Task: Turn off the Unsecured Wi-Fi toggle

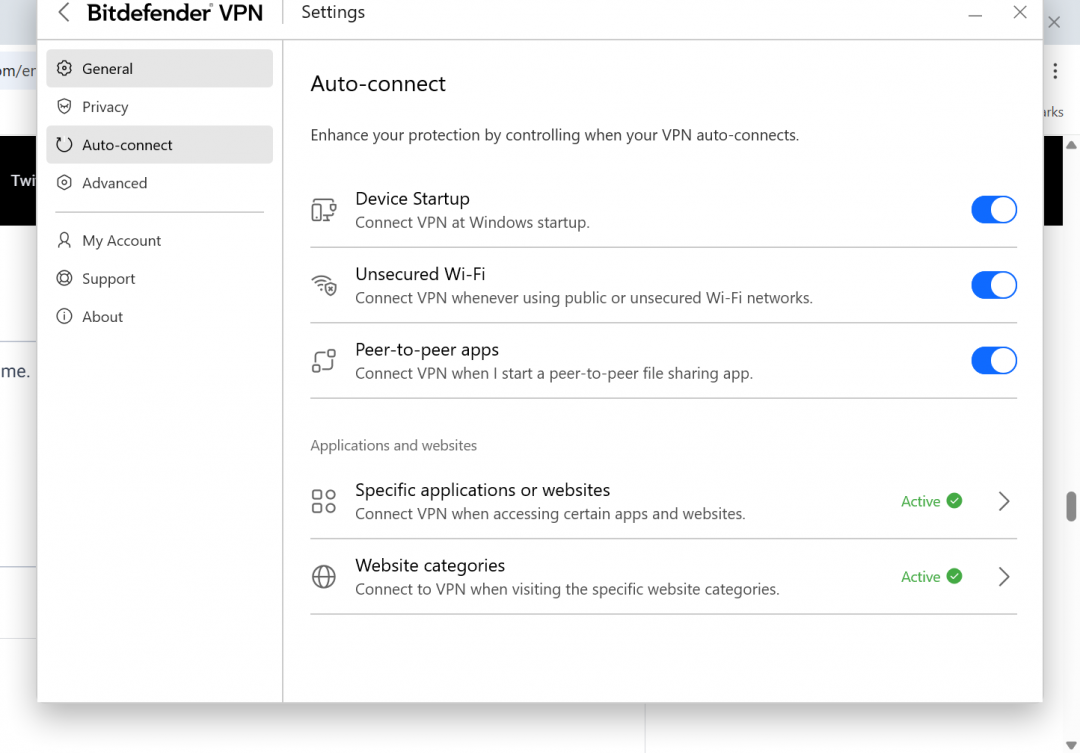Action: (994, 285)
